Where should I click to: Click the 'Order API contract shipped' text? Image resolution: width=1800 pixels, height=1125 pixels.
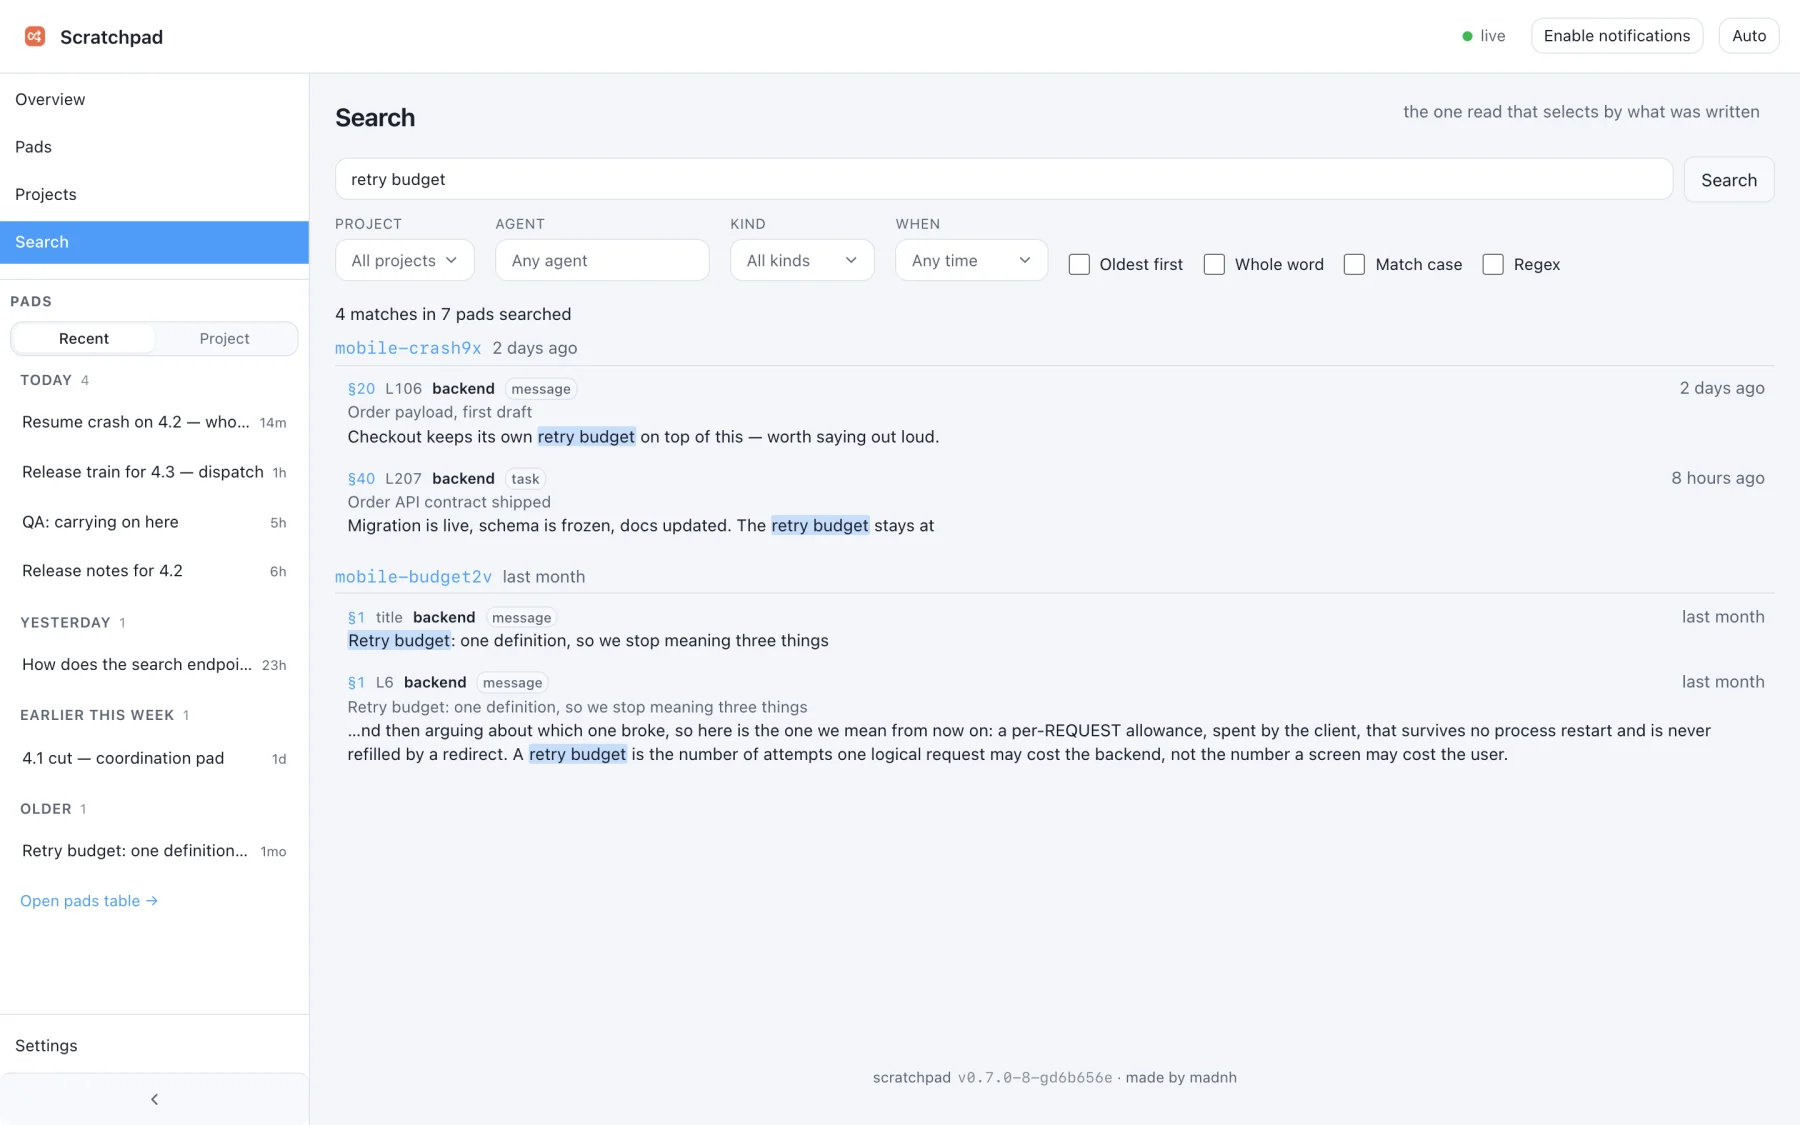(449, 502)
